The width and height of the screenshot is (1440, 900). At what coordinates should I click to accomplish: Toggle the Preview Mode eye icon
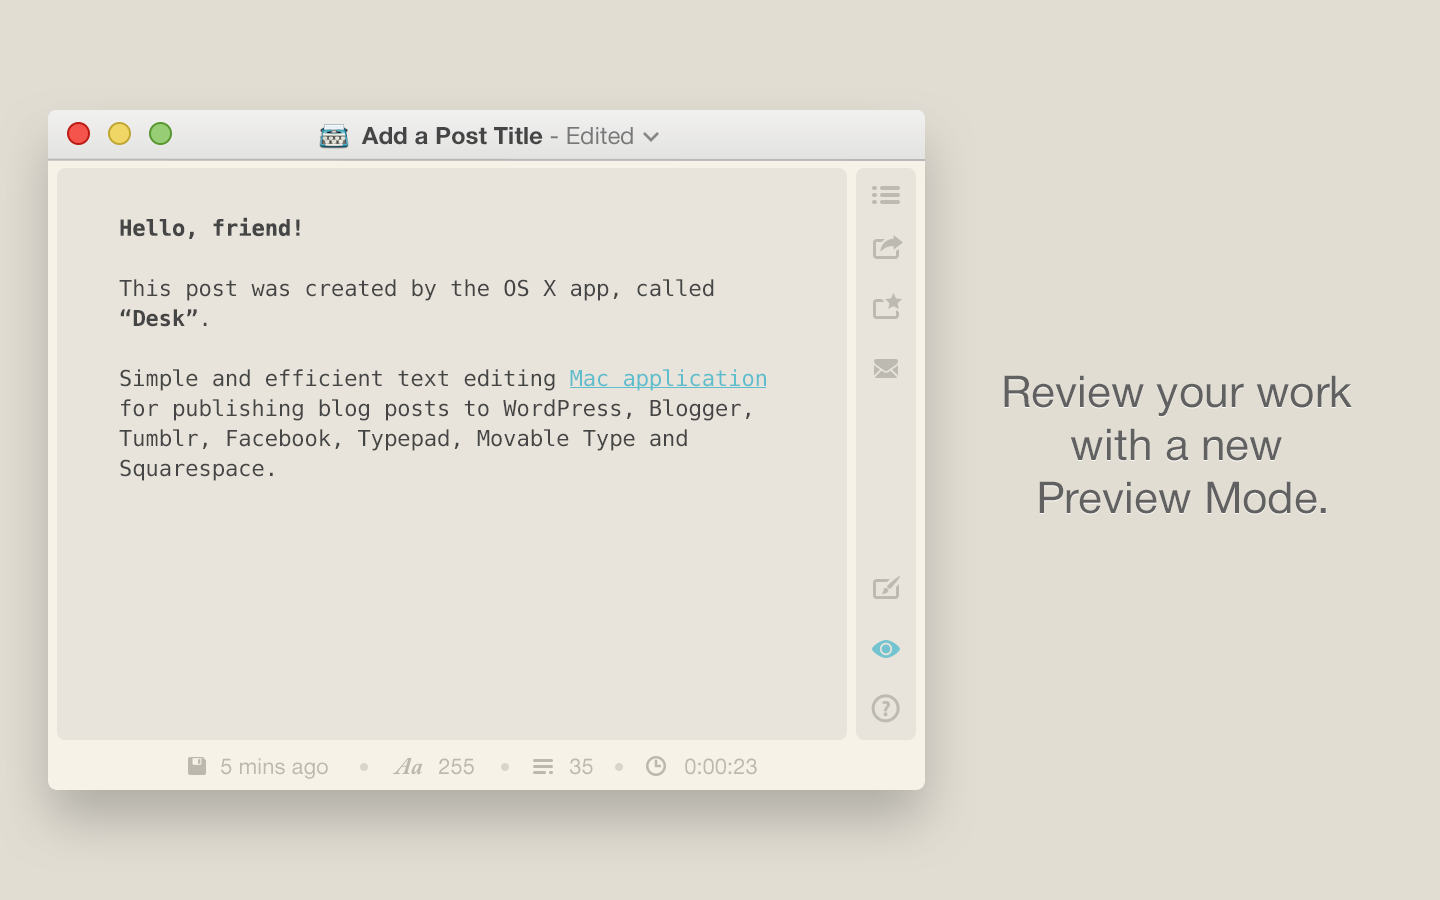point(886,649)
